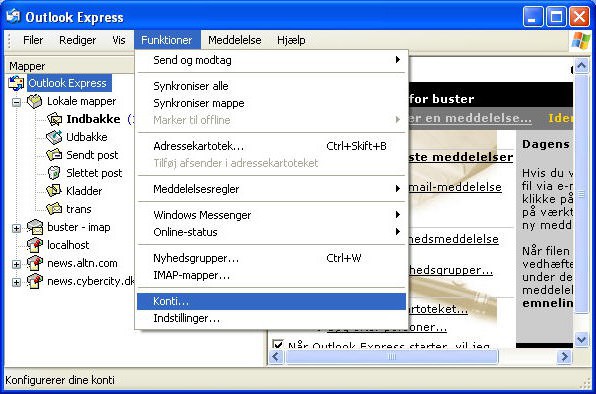596x394 pixels.
Task: Expand the news.cybercity.dk node
Action: (x=16, y=282)
